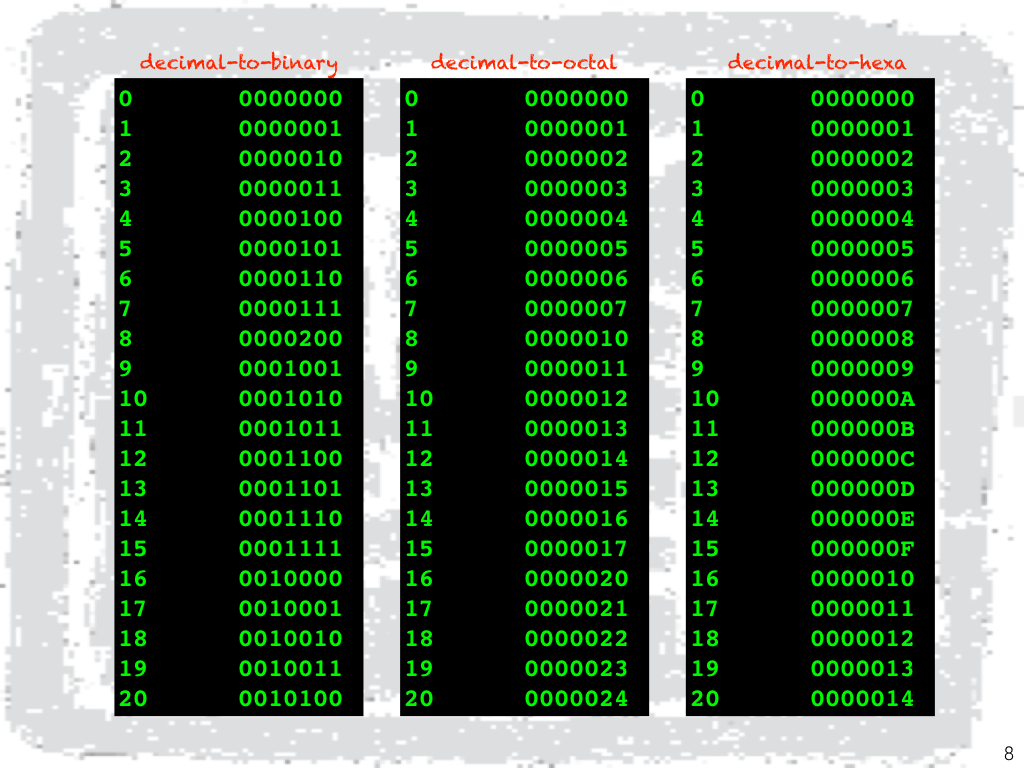This screenshot has height=768, width=1024.
Task: Select hex value 000000A
Action: (x=862, y=399)
